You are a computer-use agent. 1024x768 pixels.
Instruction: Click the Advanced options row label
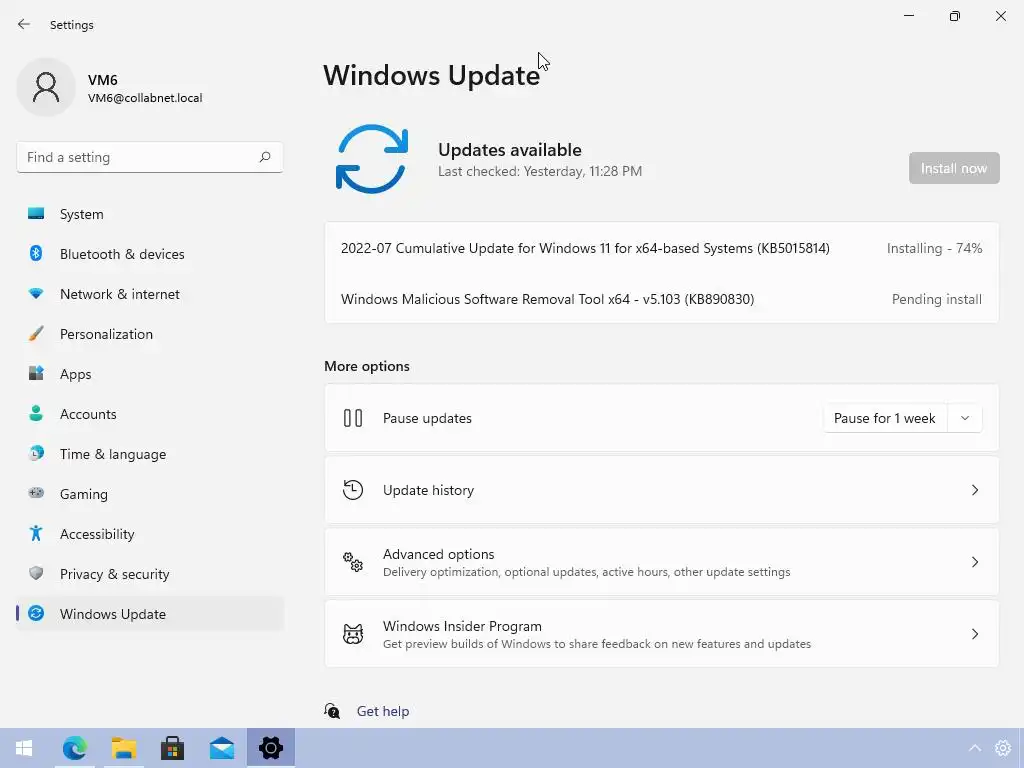438,554
